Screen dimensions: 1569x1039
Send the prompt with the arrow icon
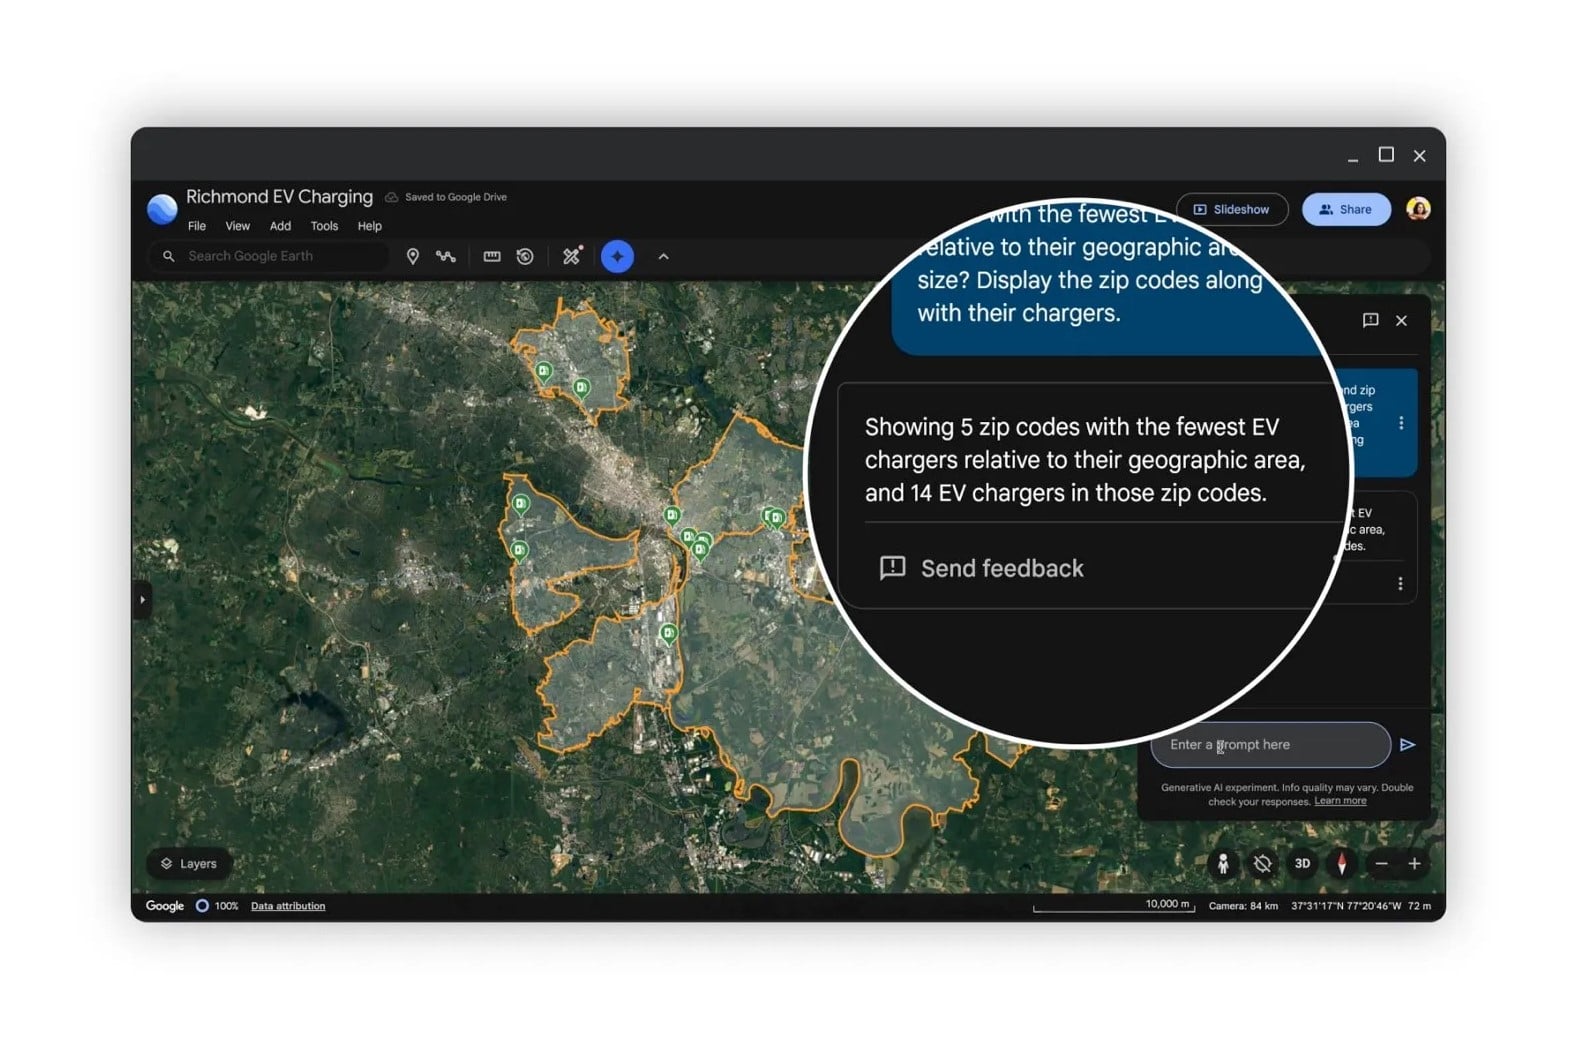point(1407,745)
